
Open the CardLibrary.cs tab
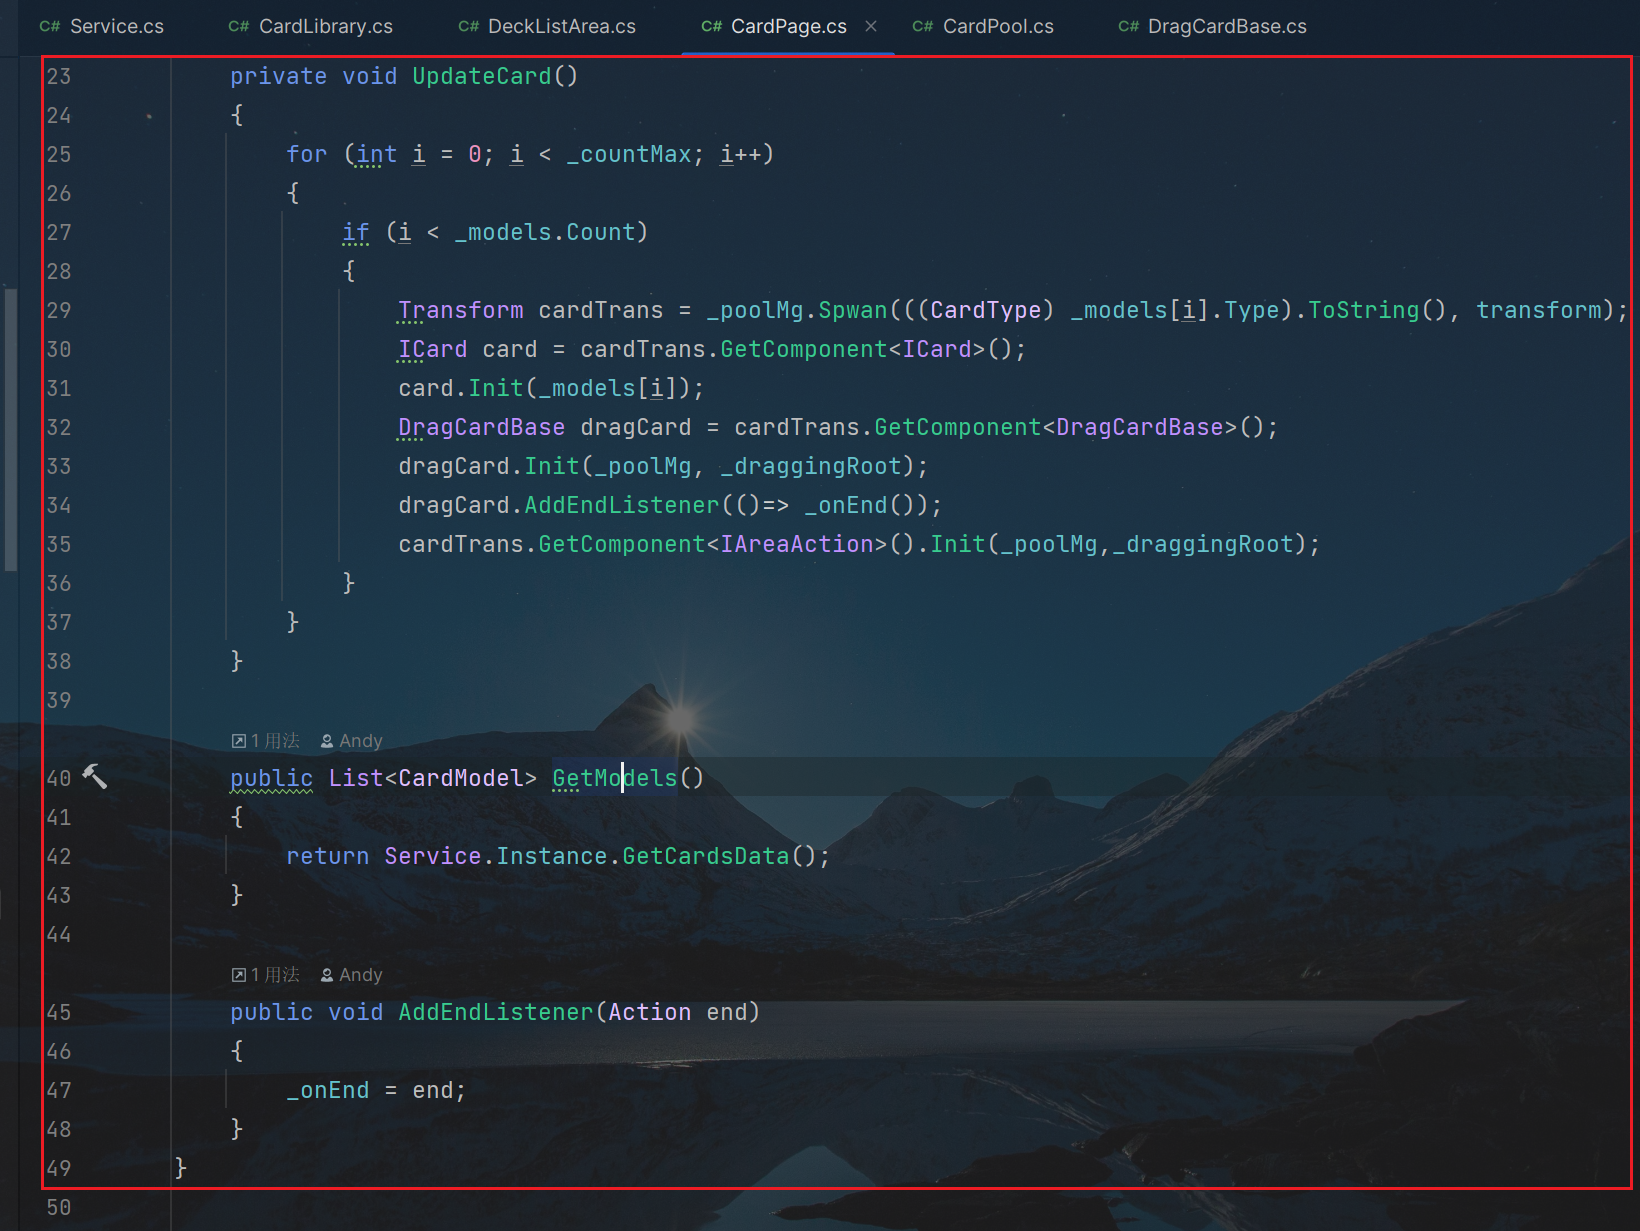pos(311,27)
